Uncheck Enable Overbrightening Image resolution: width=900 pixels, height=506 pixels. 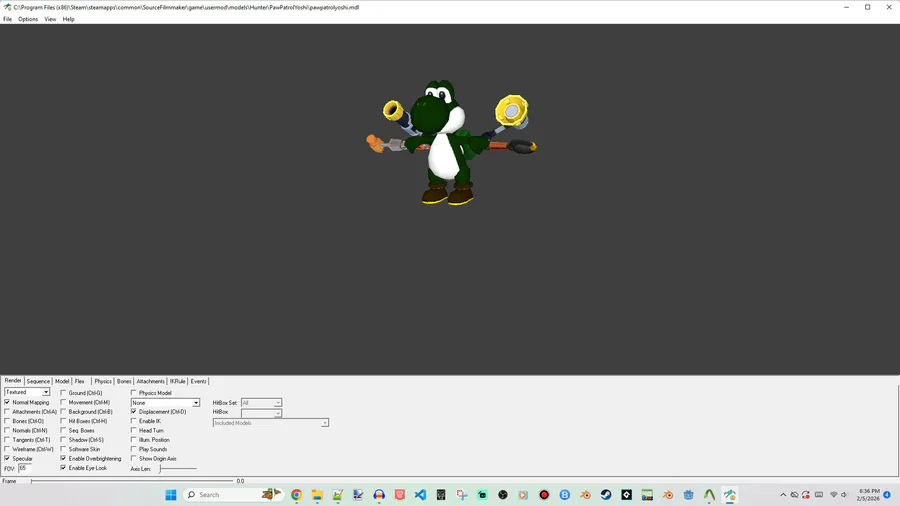(63, 459)
